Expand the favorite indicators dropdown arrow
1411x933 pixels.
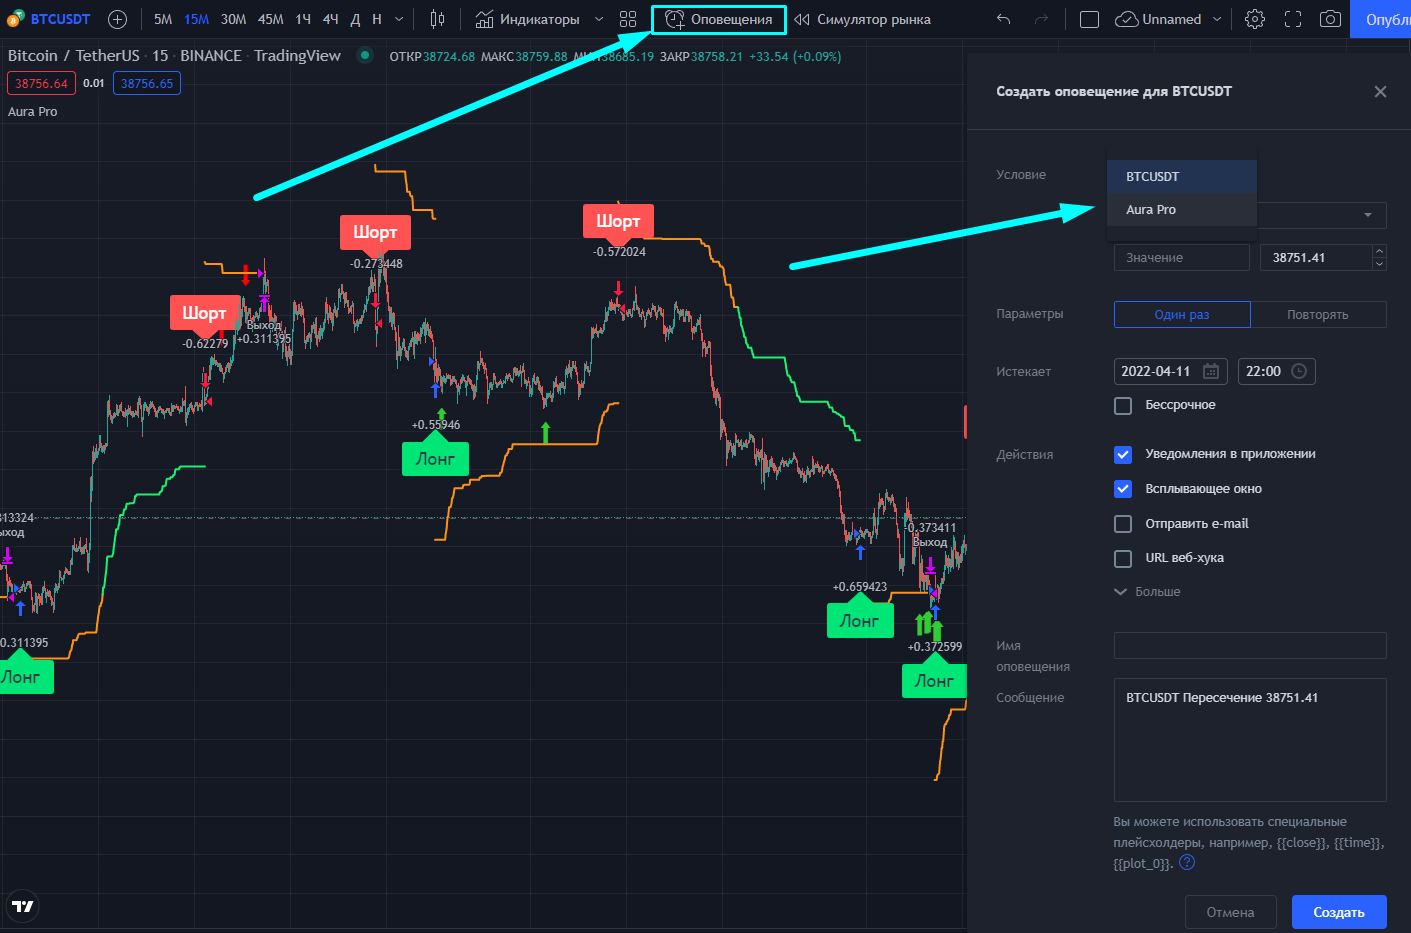[x=599, y=19]
